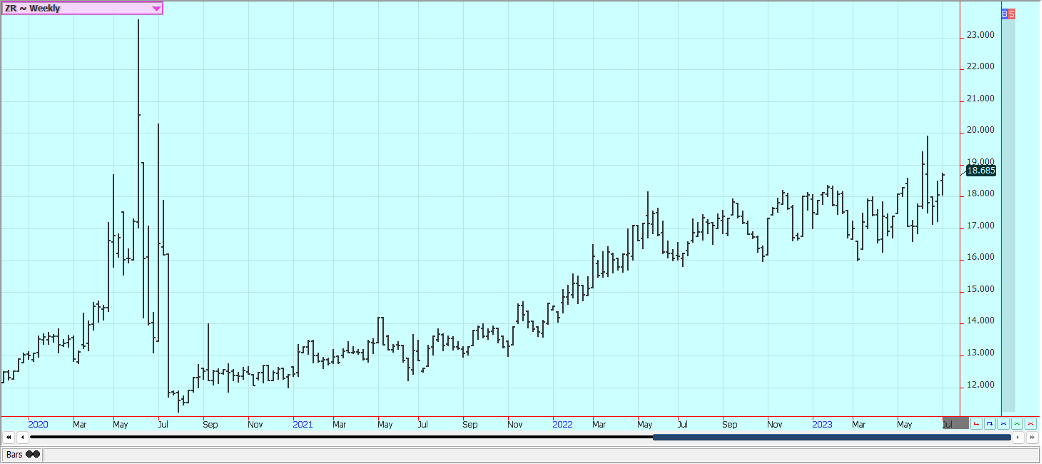Image resolution: width=1042 pixels, height=464 pixels.
Task: Jump to end with double-right arrow
Action: click(x=1032, y=437)
